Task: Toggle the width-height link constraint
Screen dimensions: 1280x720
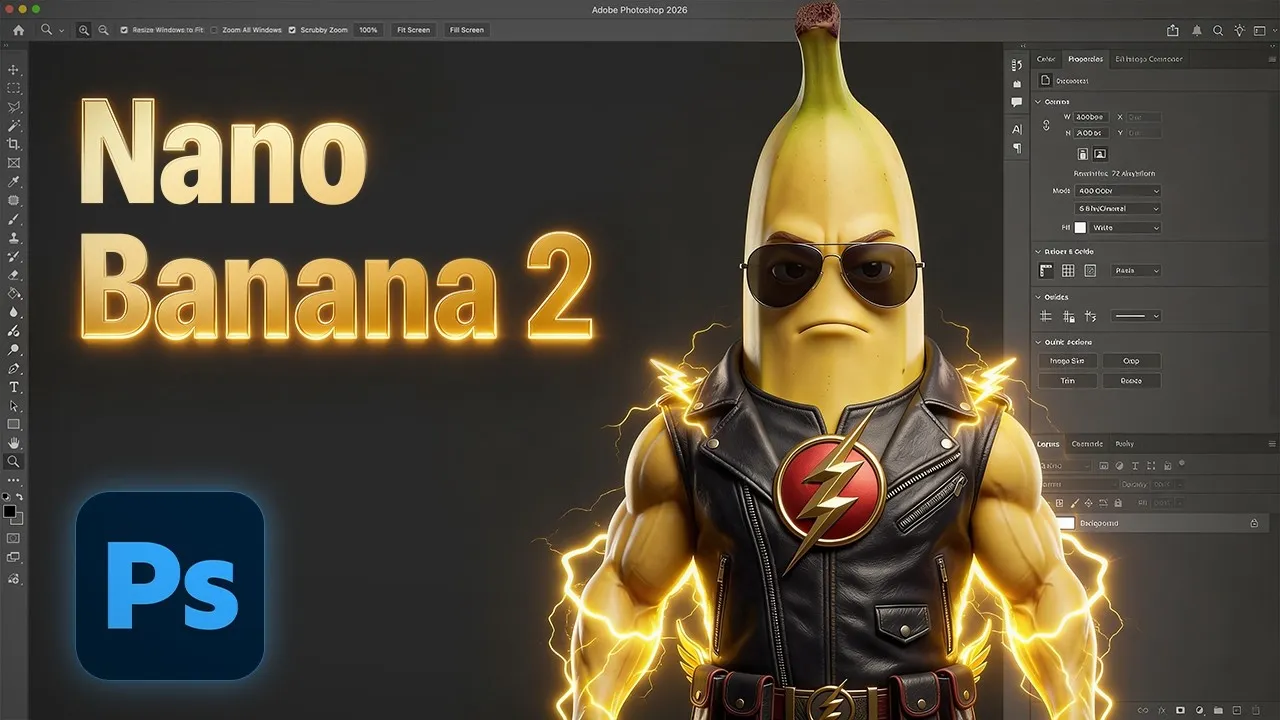Action: [1047, 125]
